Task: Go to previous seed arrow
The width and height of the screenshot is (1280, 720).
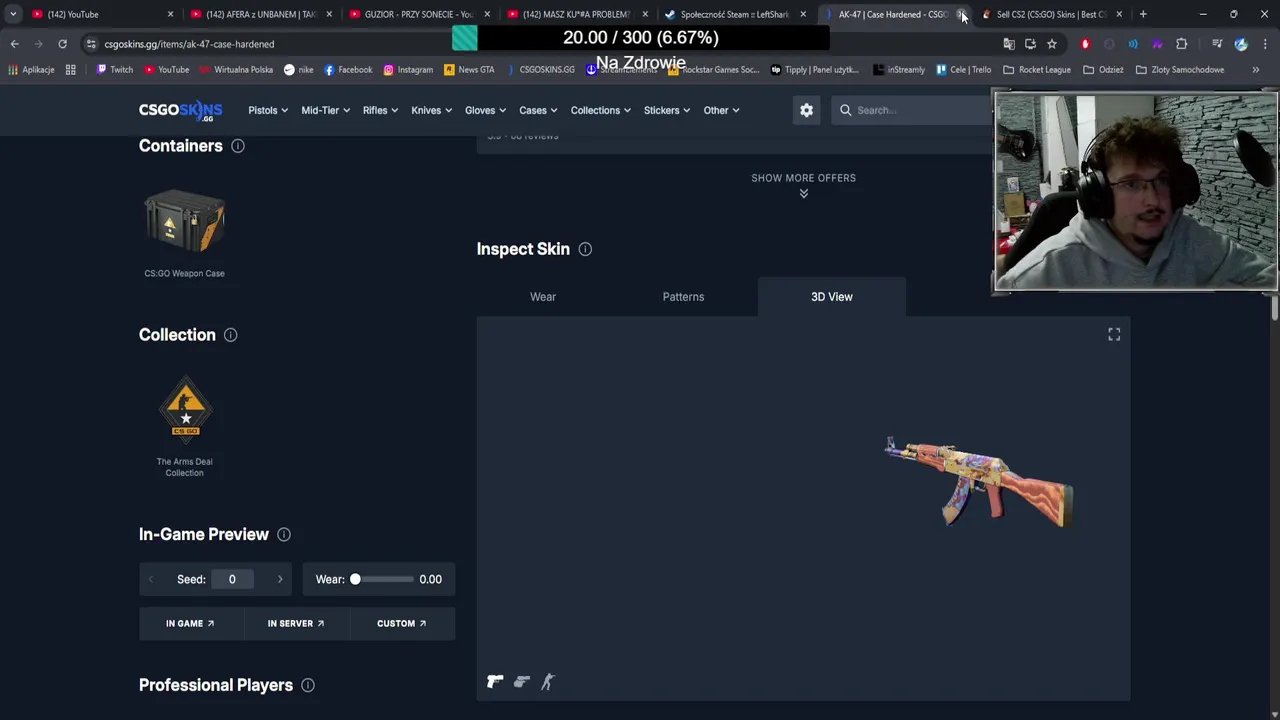Action: (x=151, y=579)
